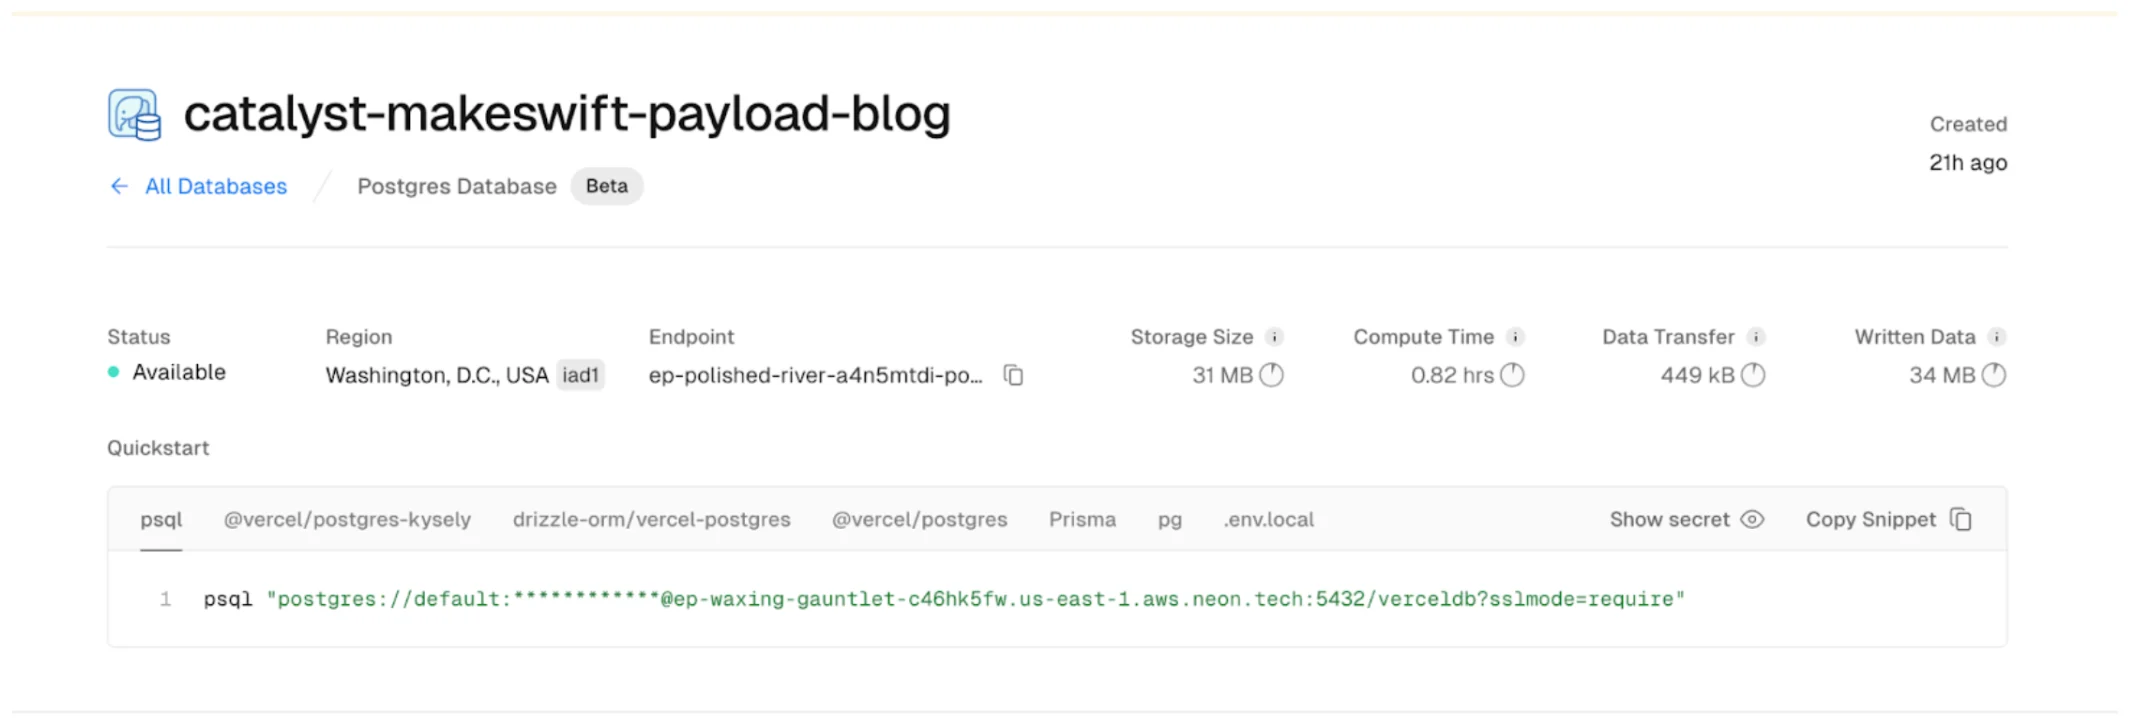
Task: Click the Storage Size usage gauge icon
Action: point(1271,375)
